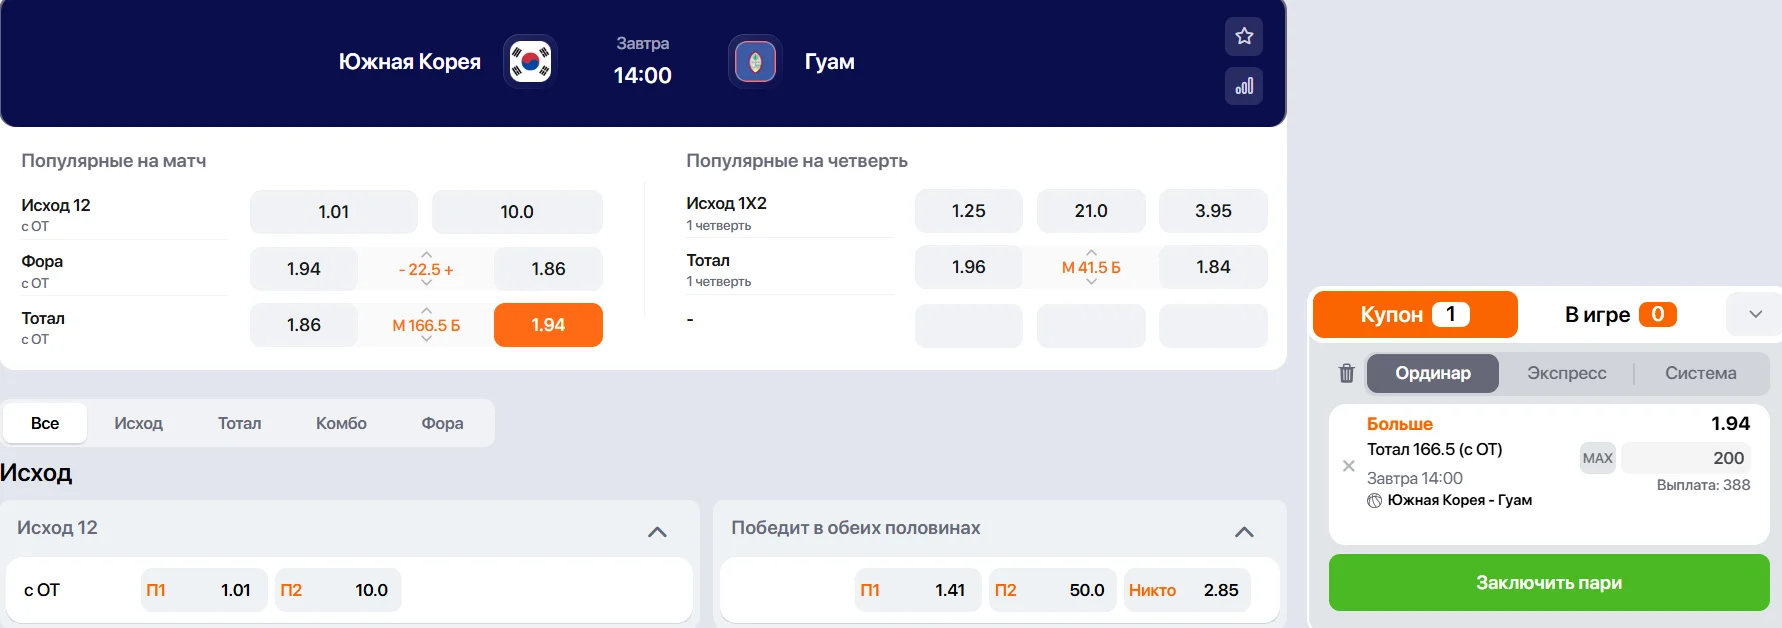Select Никто 2.85 in both halves market
The height and width of the screenshot is (628, 1782).
pyautogui.click(x=1186, y=590)
